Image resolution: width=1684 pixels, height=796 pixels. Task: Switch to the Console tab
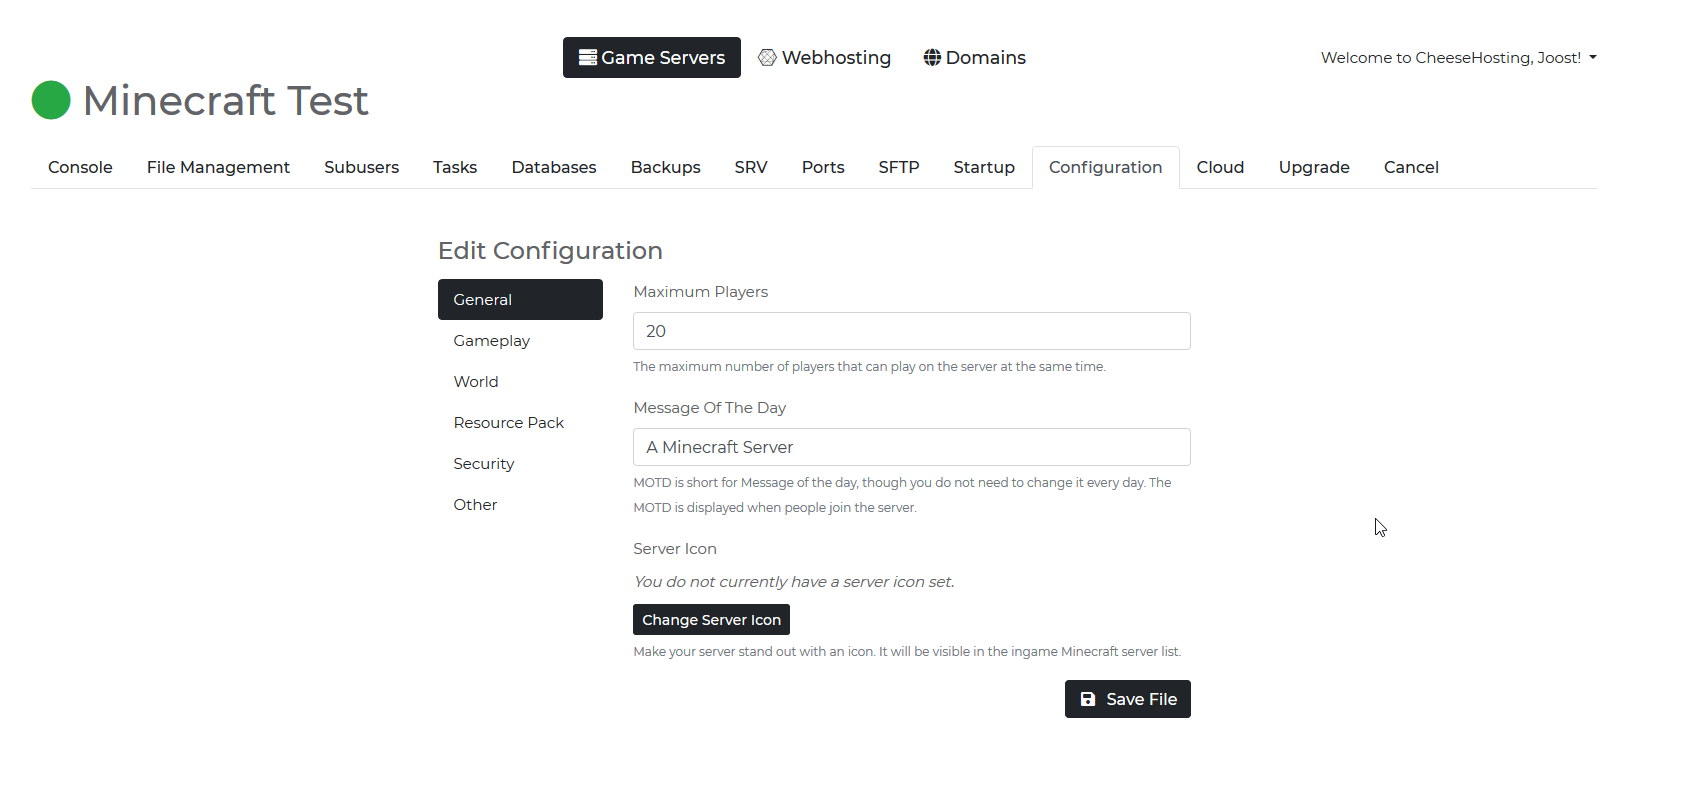[80, 167]
